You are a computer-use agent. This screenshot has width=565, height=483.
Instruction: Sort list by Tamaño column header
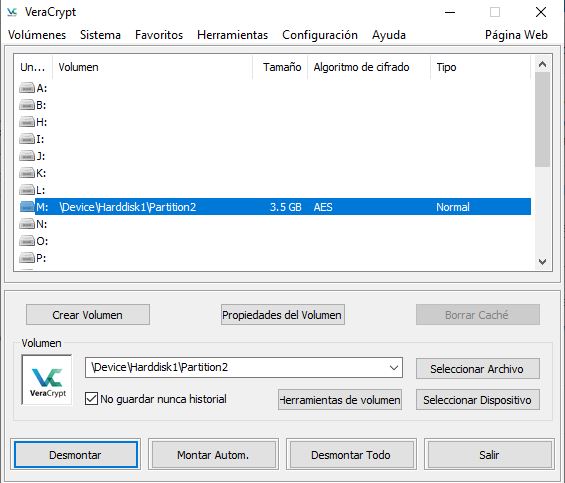[x=280, y=67]
